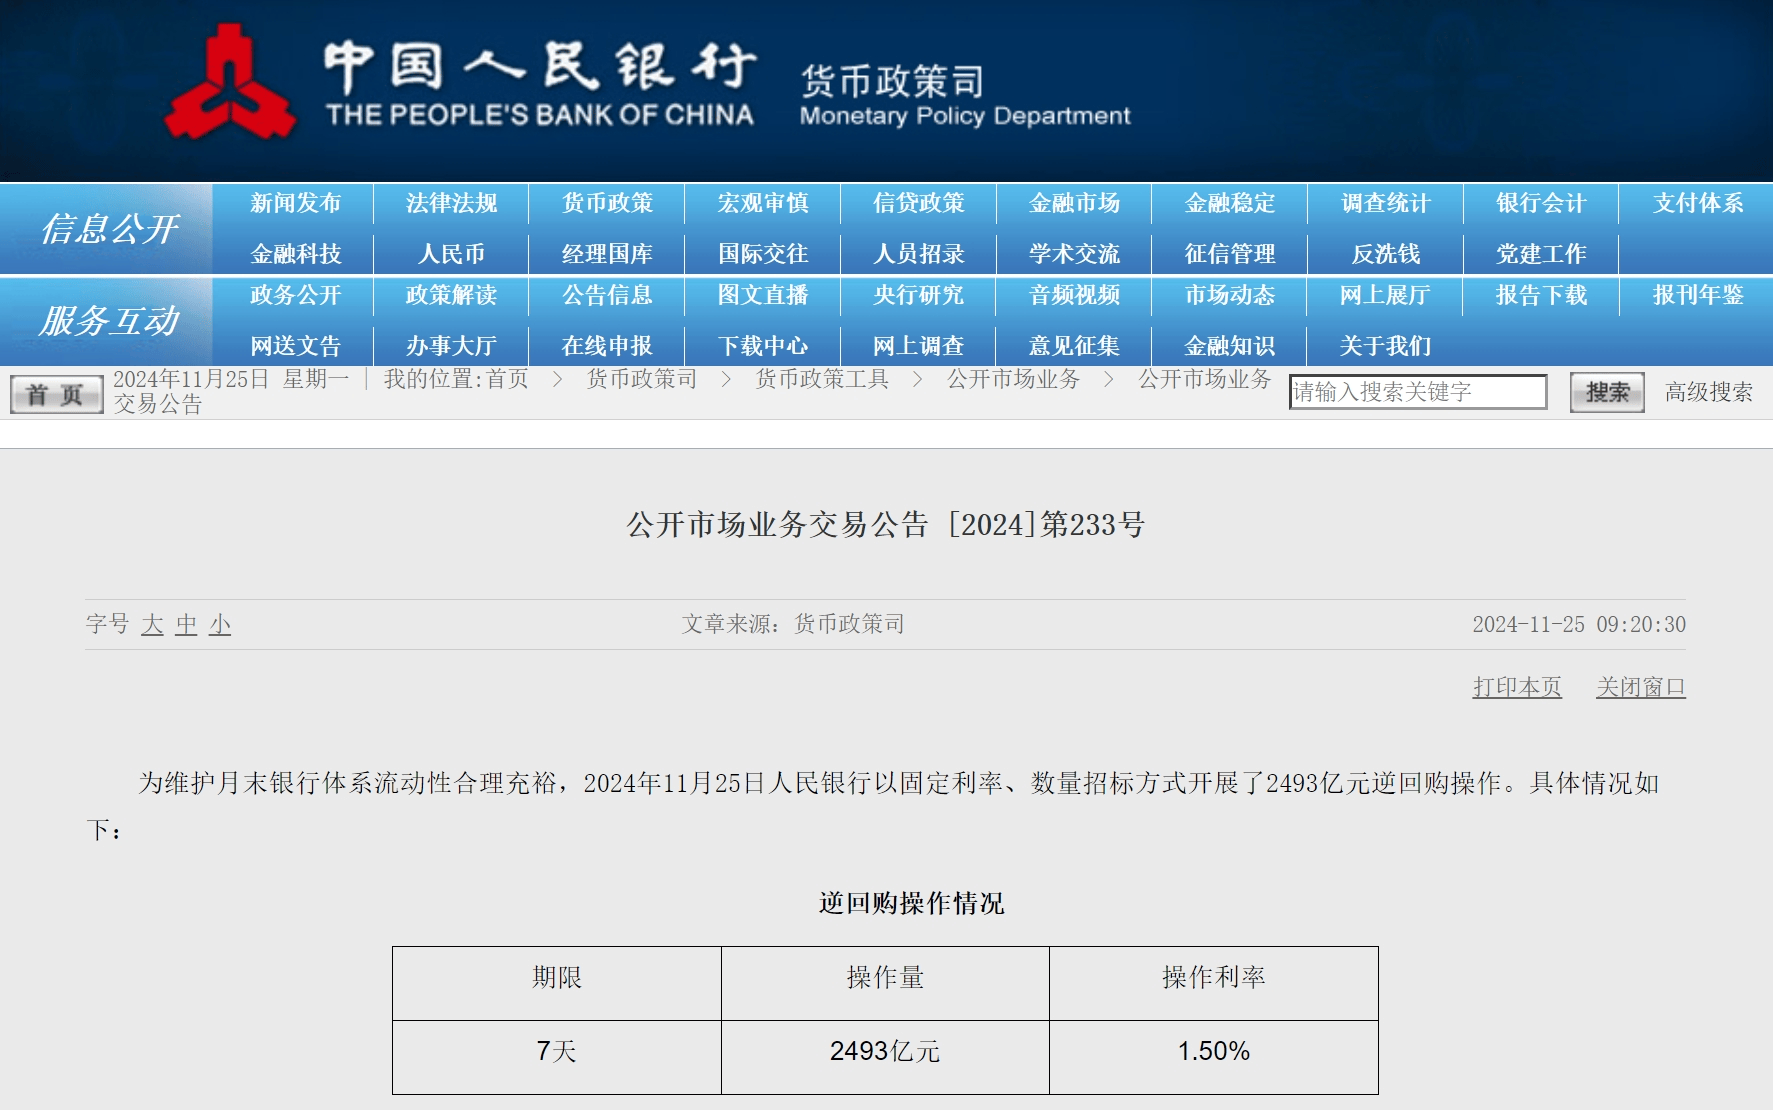Open 办事大厅 service link
This screenshot has height=1110, width=1773.
tap(452, 346)
